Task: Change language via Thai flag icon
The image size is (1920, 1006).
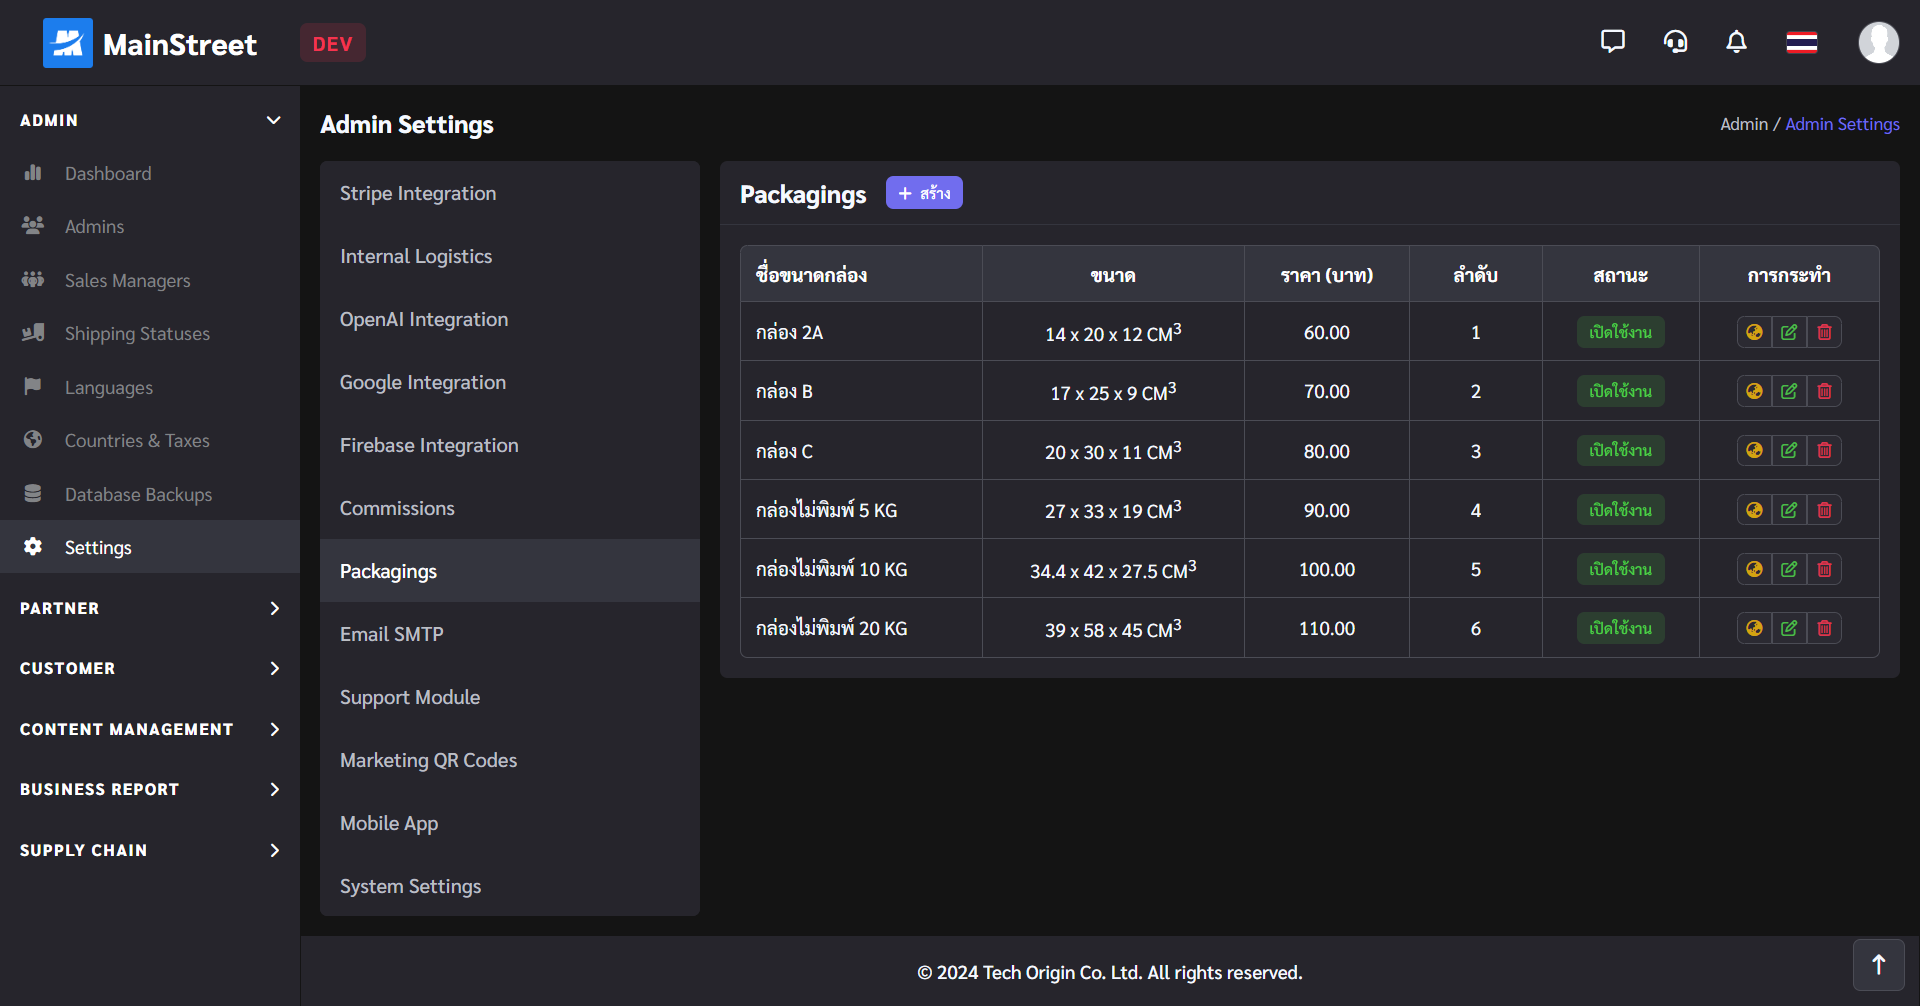Action: click(x=1802, y=42)
